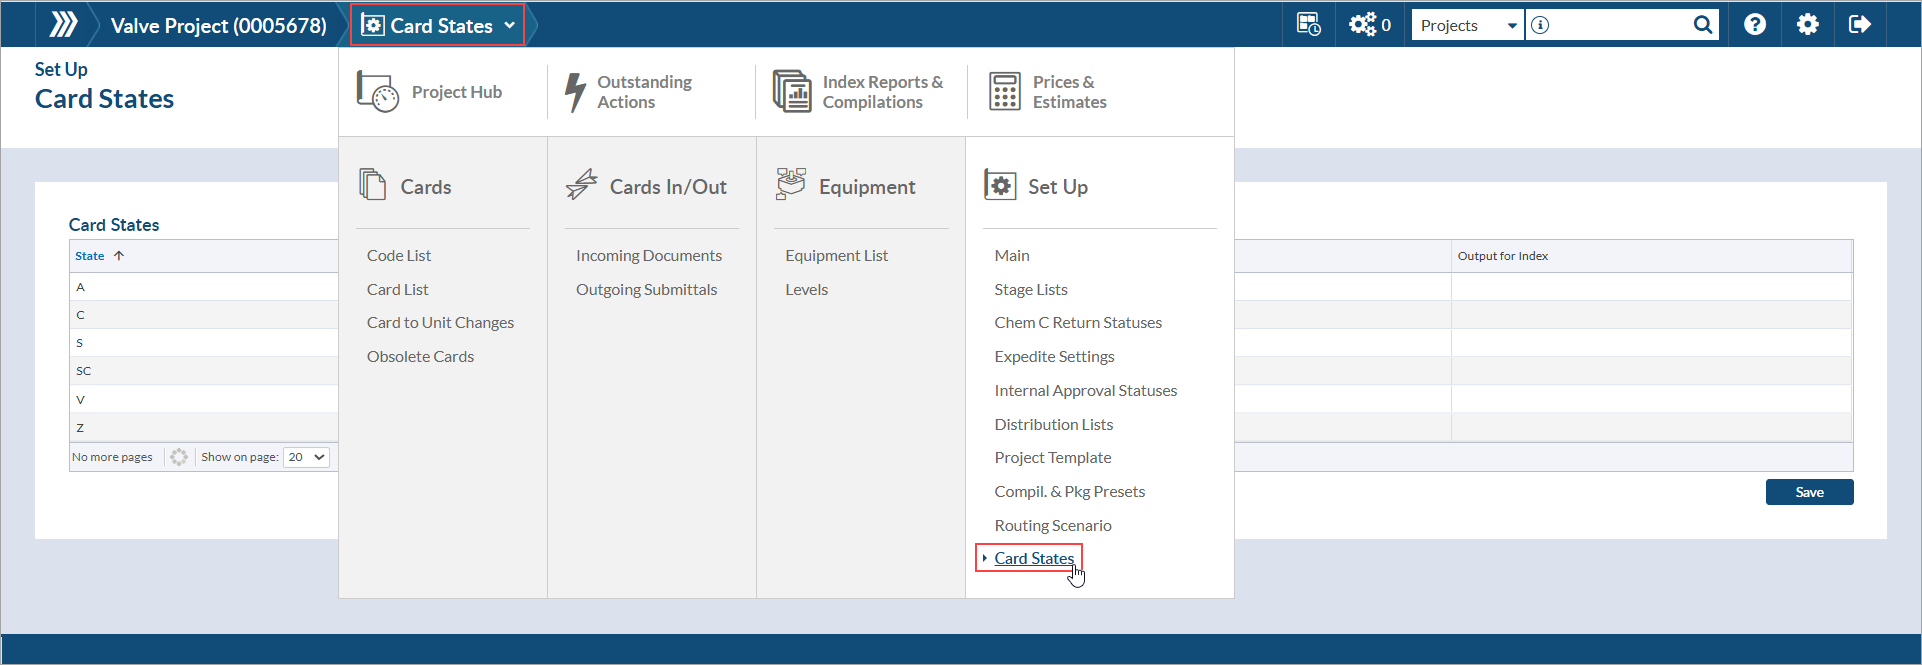Select Card List menu item
Screen dimensions: 1922x665
tap(397, 290)
